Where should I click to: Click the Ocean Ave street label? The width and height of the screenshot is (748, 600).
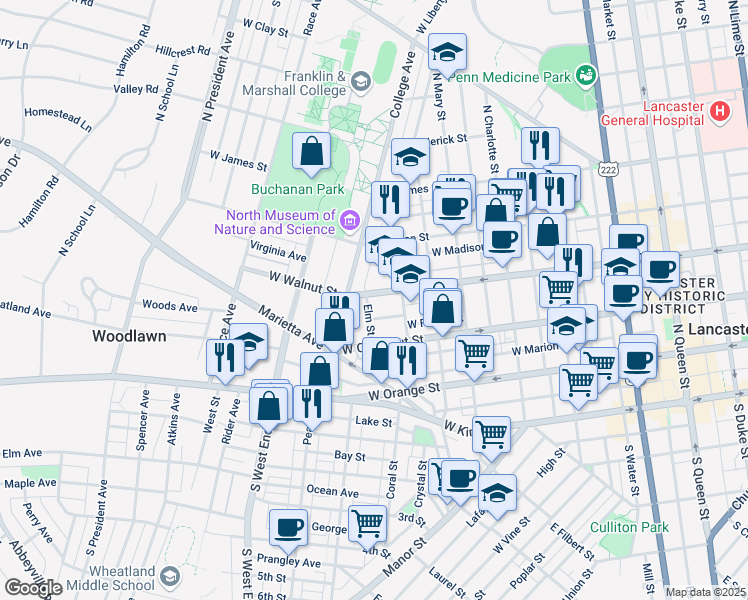332,491
